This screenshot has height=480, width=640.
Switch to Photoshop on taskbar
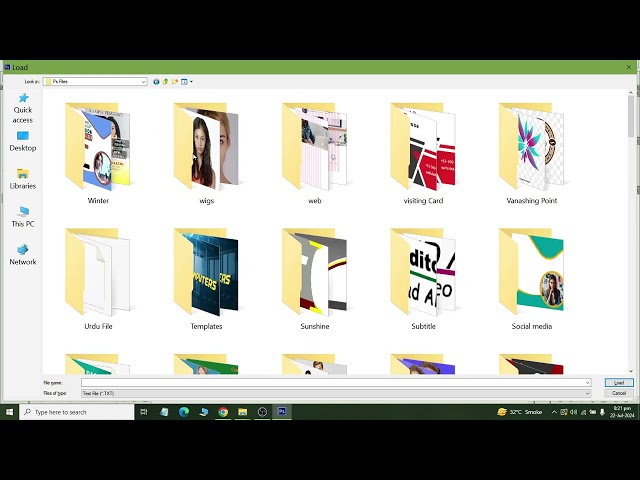click(282, 412)
